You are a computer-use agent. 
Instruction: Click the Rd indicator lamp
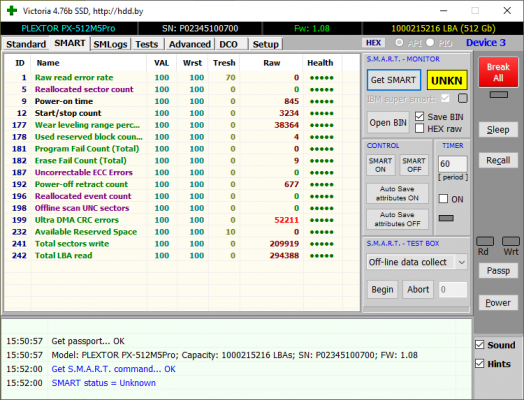click(x=485, y=241)
